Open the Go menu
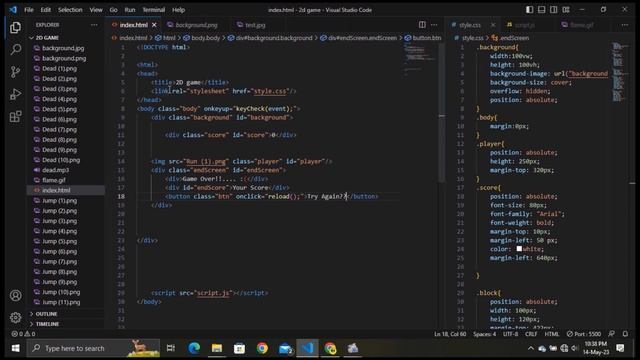This screenshot has width=640, height=360. [x=113, y=9]
